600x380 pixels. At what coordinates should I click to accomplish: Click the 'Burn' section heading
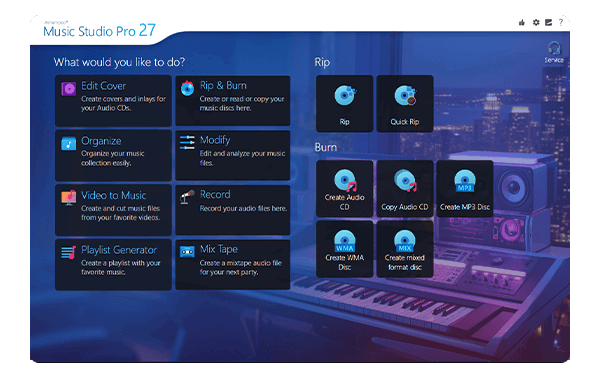tap(326, 147)
